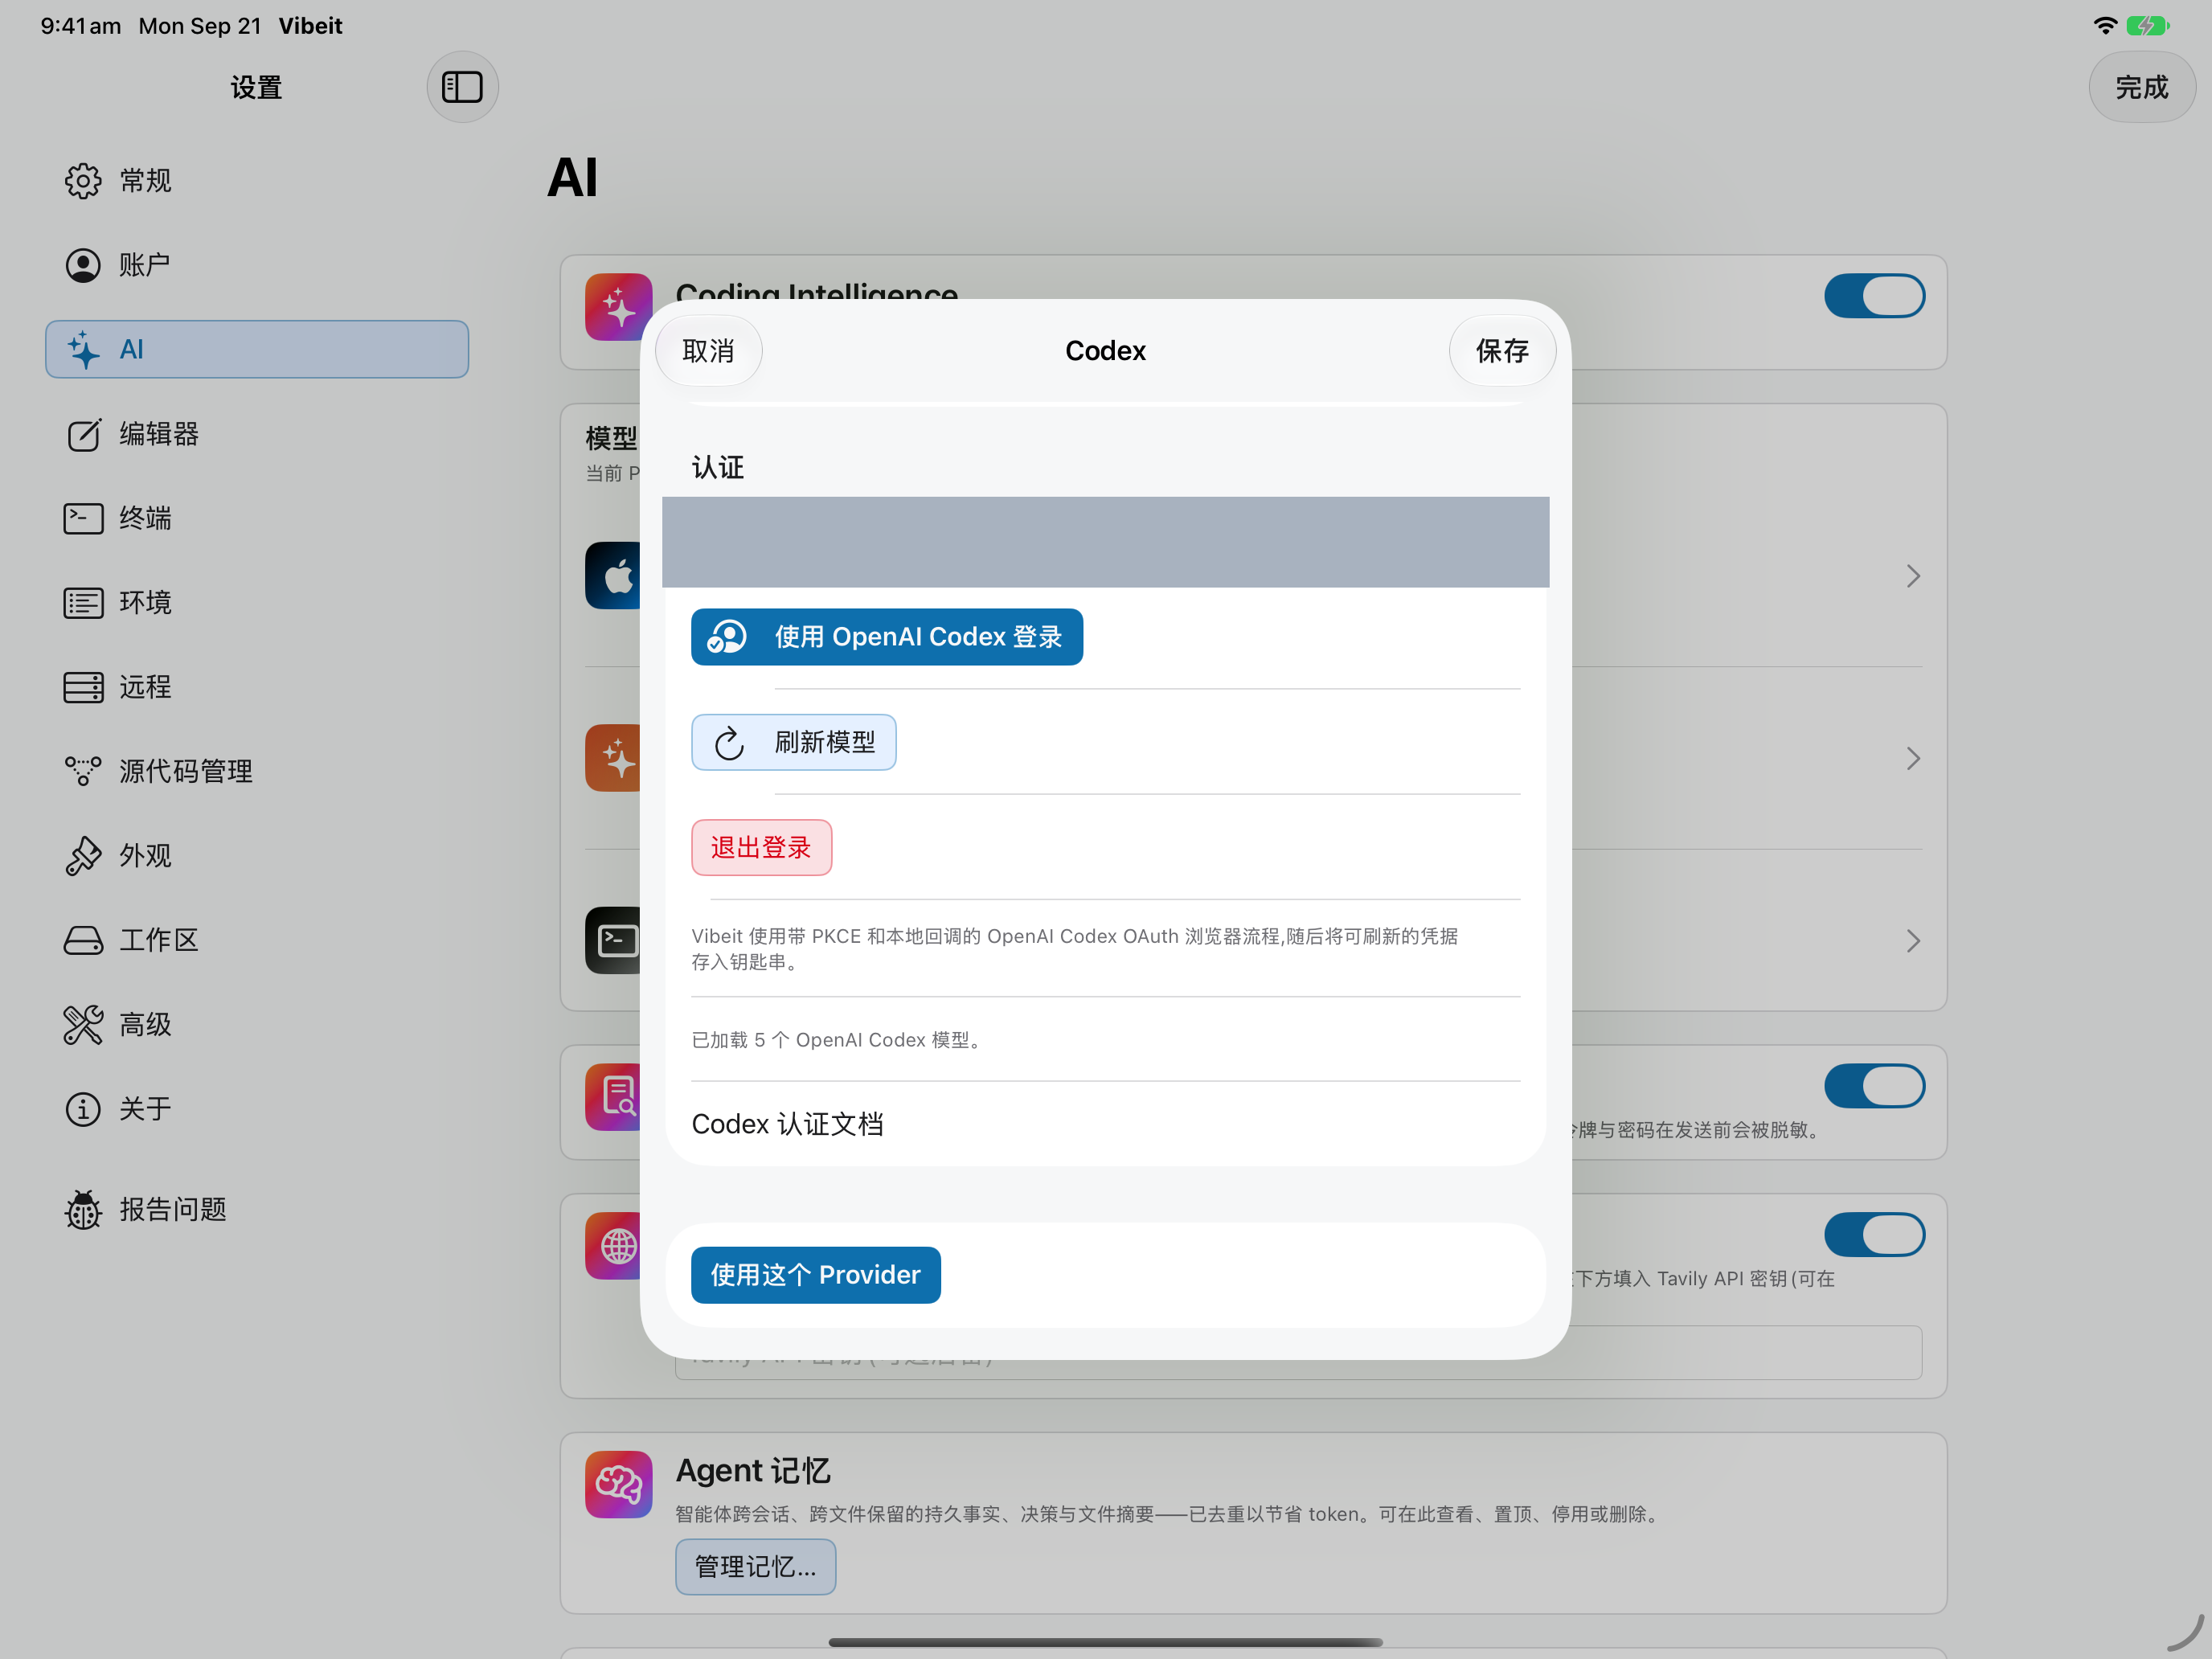Open 账户 account person icon
The width and height of the screenshot is (2212, 1659).
click(83, 265)
